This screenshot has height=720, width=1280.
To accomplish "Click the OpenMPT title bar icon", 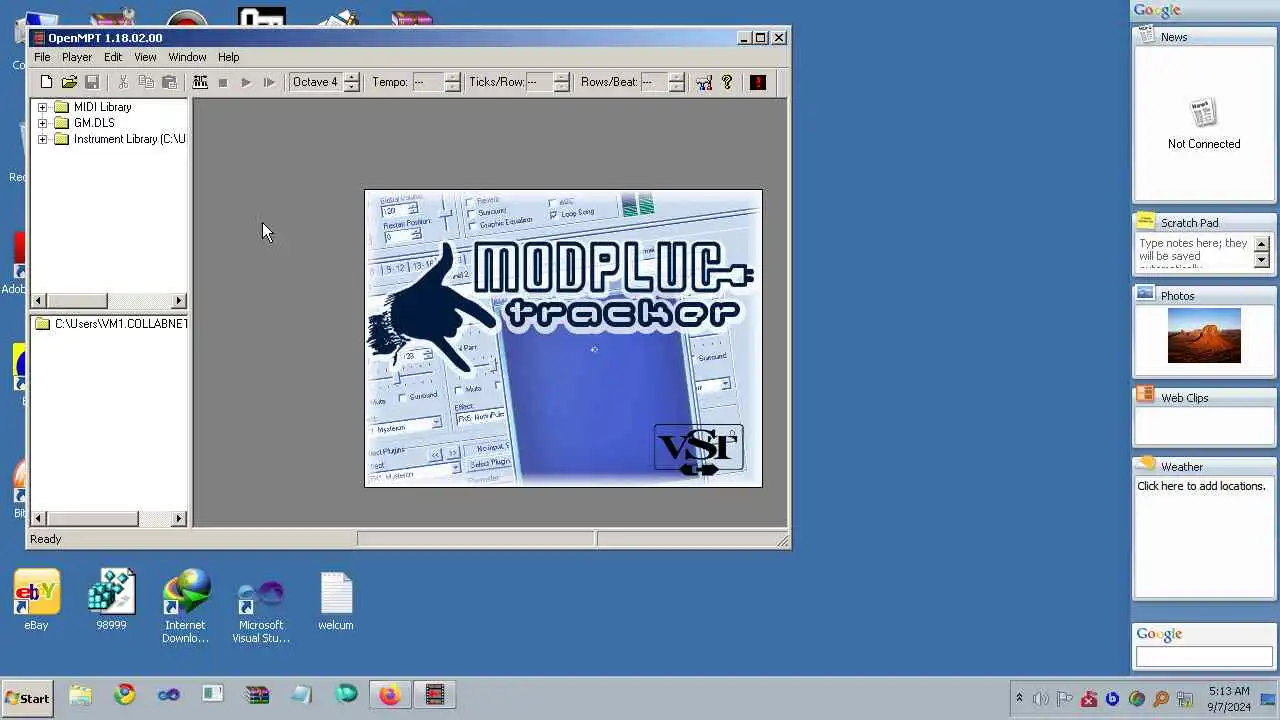I will (x=39, y=38).
